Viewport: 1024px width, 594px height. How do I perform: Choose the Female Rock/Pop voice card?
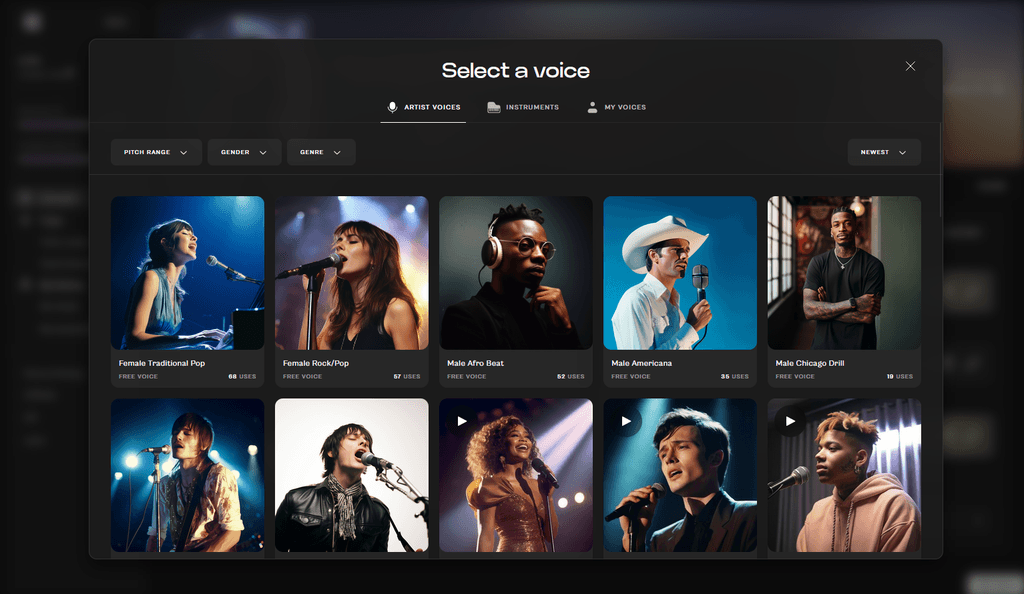click(351, 290)
